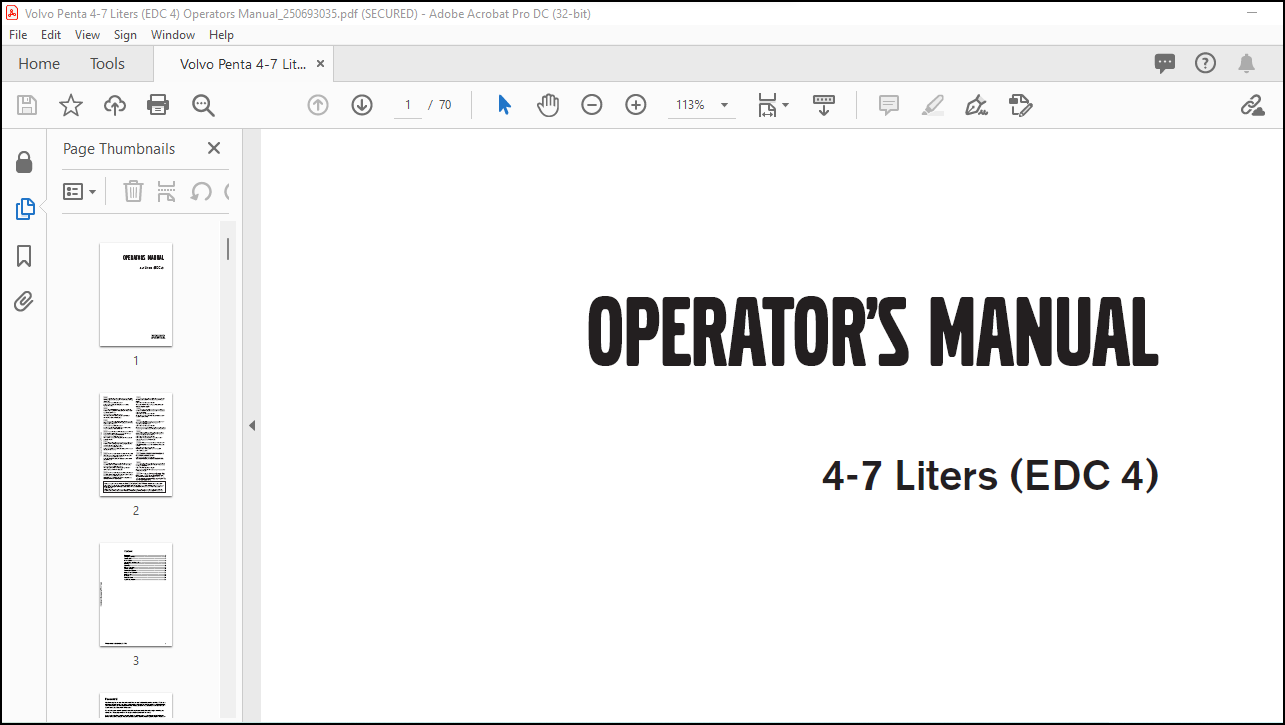Select page 2 thumbnail
Viewport: 1285px width, 725px height.
tap(136, 445)
